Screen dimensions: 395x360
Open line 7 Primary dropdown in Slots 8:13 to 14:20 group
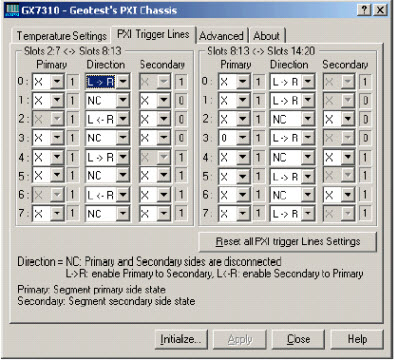pyautogui.click(x=234, y=214)
